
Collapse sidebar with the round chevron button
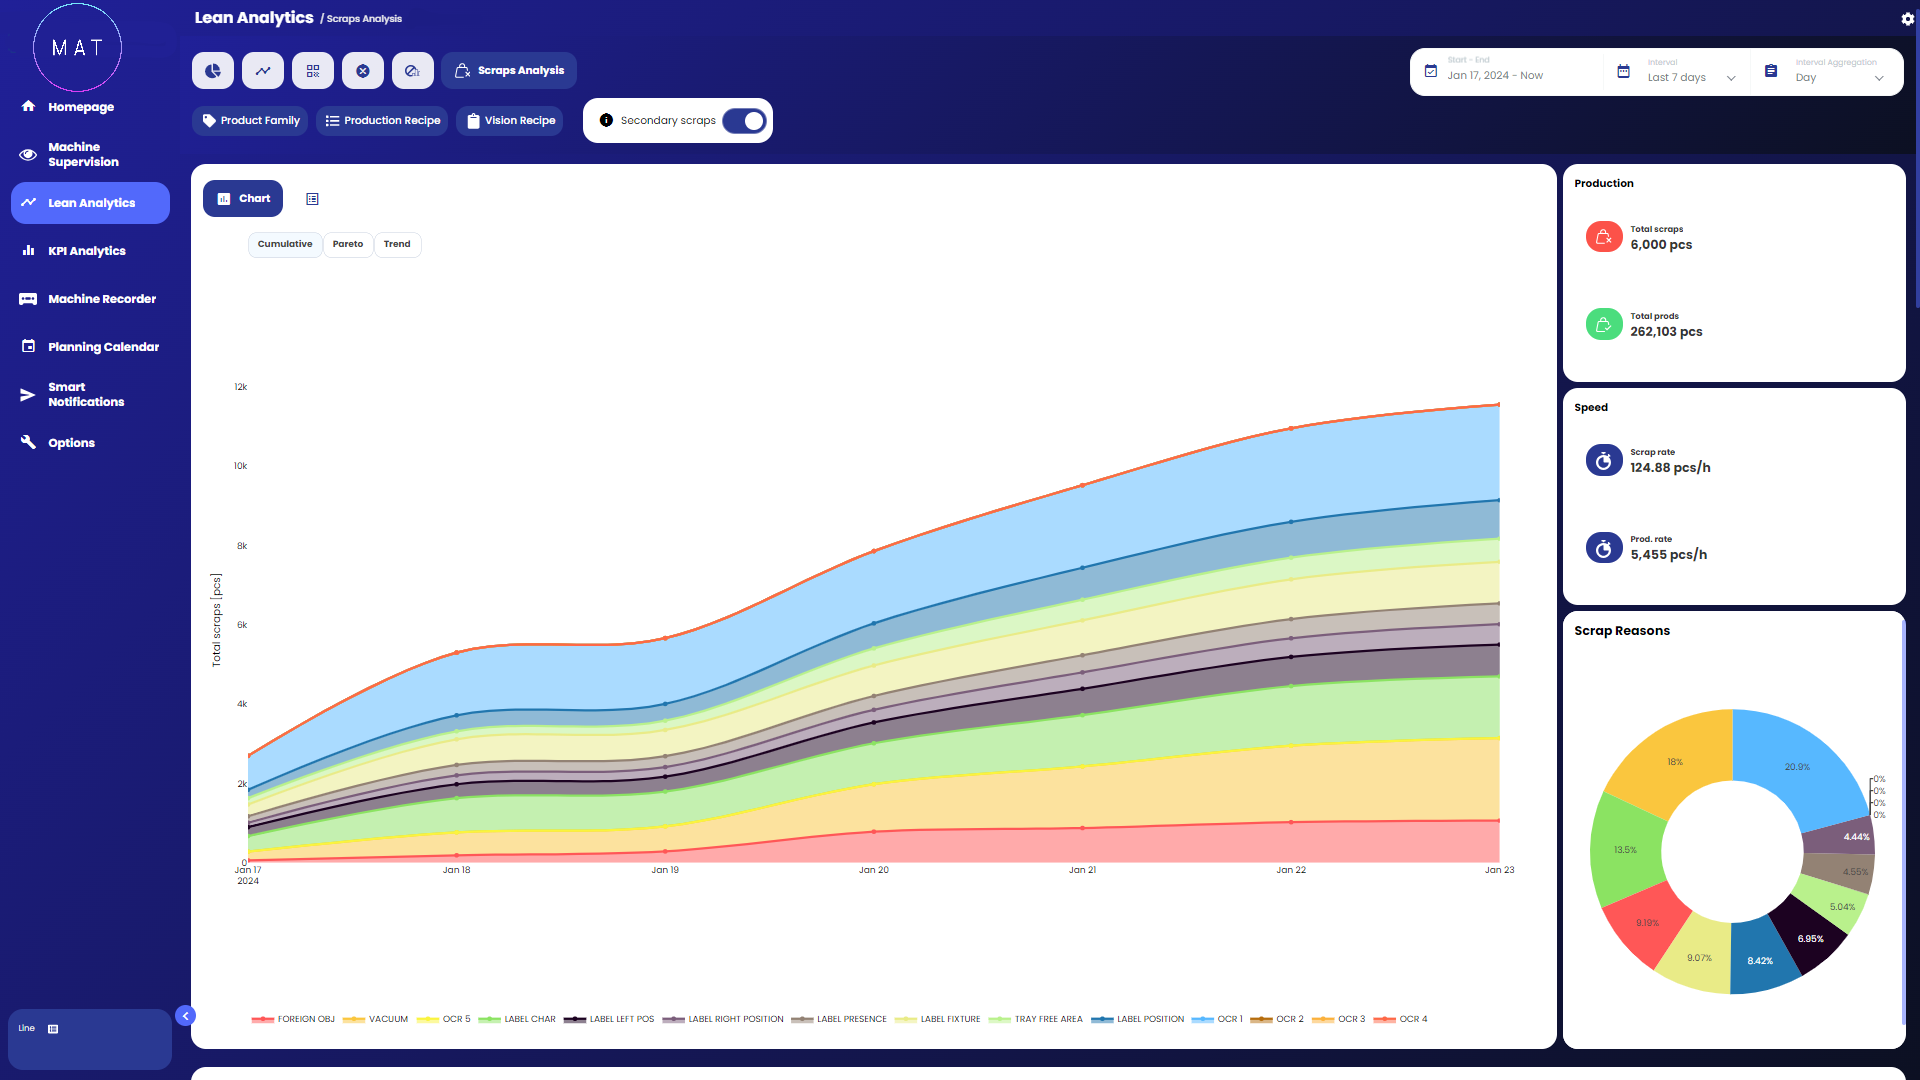coord(185,1016)
